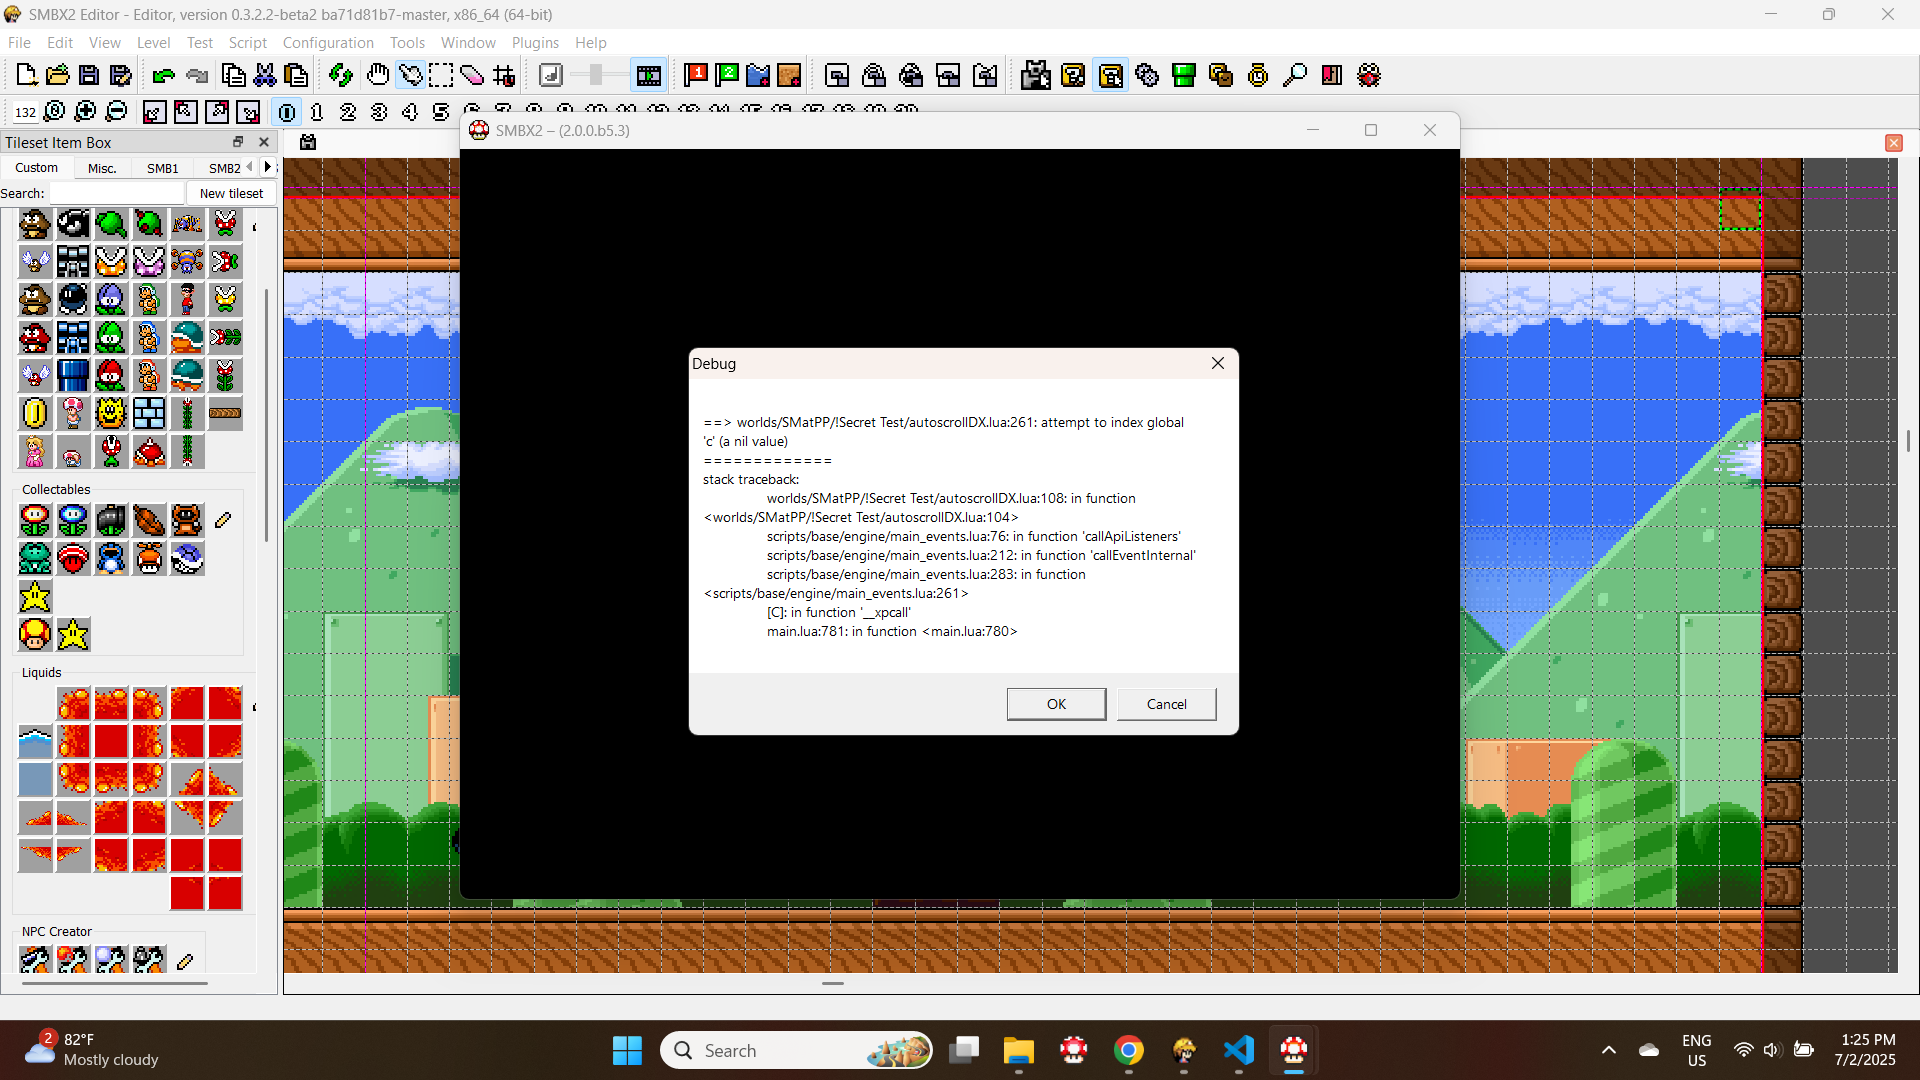Create a new level file
The image size is (1920, 1080).
click(27, 75)
